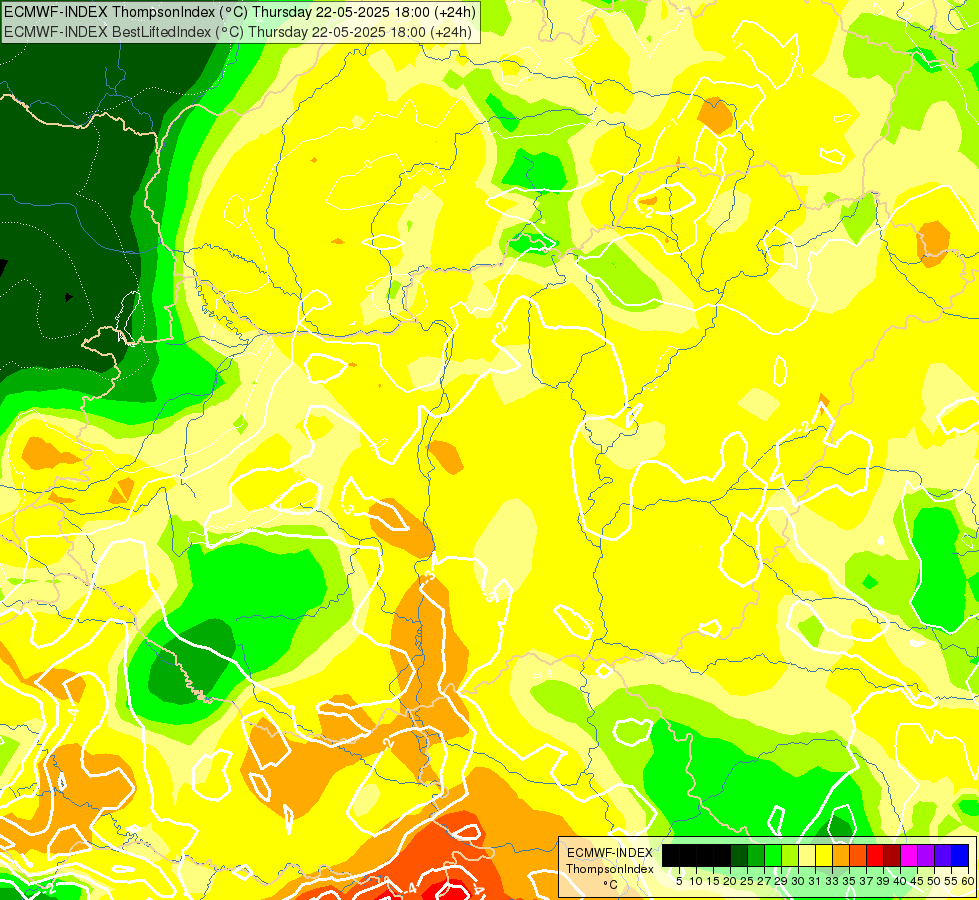The height and width of the screenshot is (900, 979).
Task: Click the legend tick label '5'
Action: click(679, 881)
